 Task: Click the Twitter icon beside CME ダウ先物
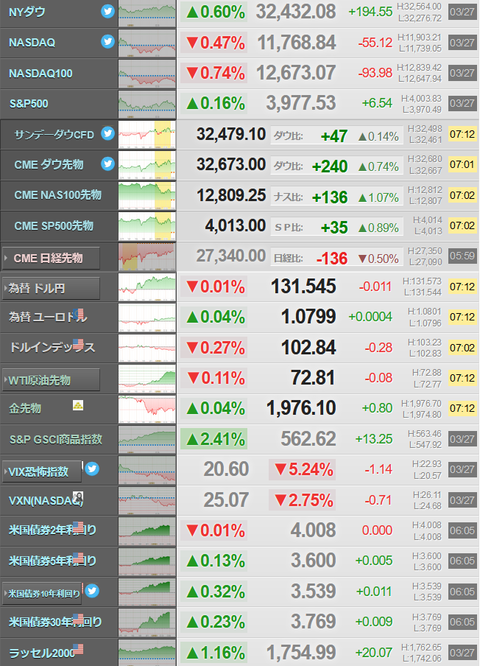click(108, 164)
